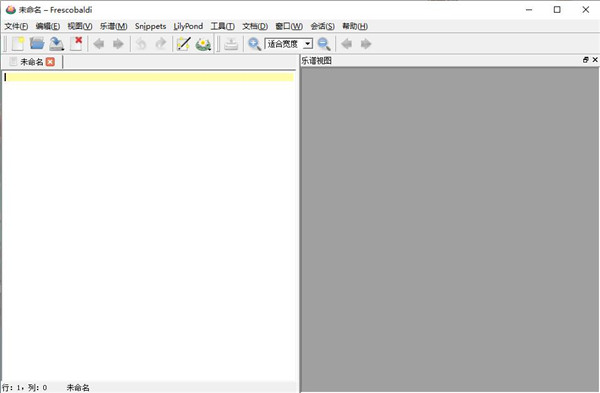600x393 pixels.
Task: Undock the 乐谱视图 panel with the float button
Action: [x=585, y=60]
